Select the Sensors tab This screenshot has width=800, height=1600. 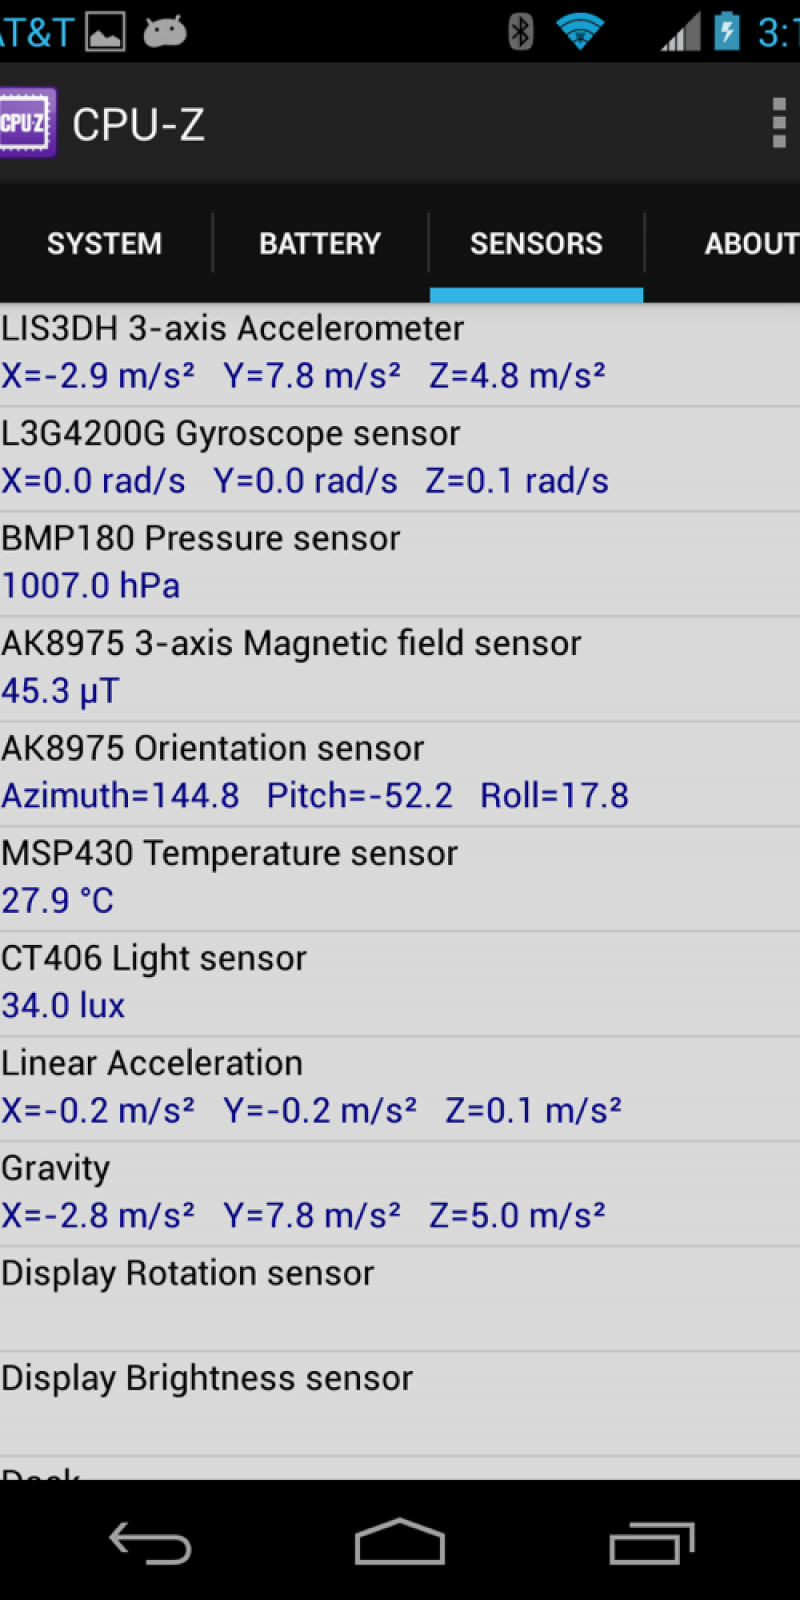tap(536, 243)
